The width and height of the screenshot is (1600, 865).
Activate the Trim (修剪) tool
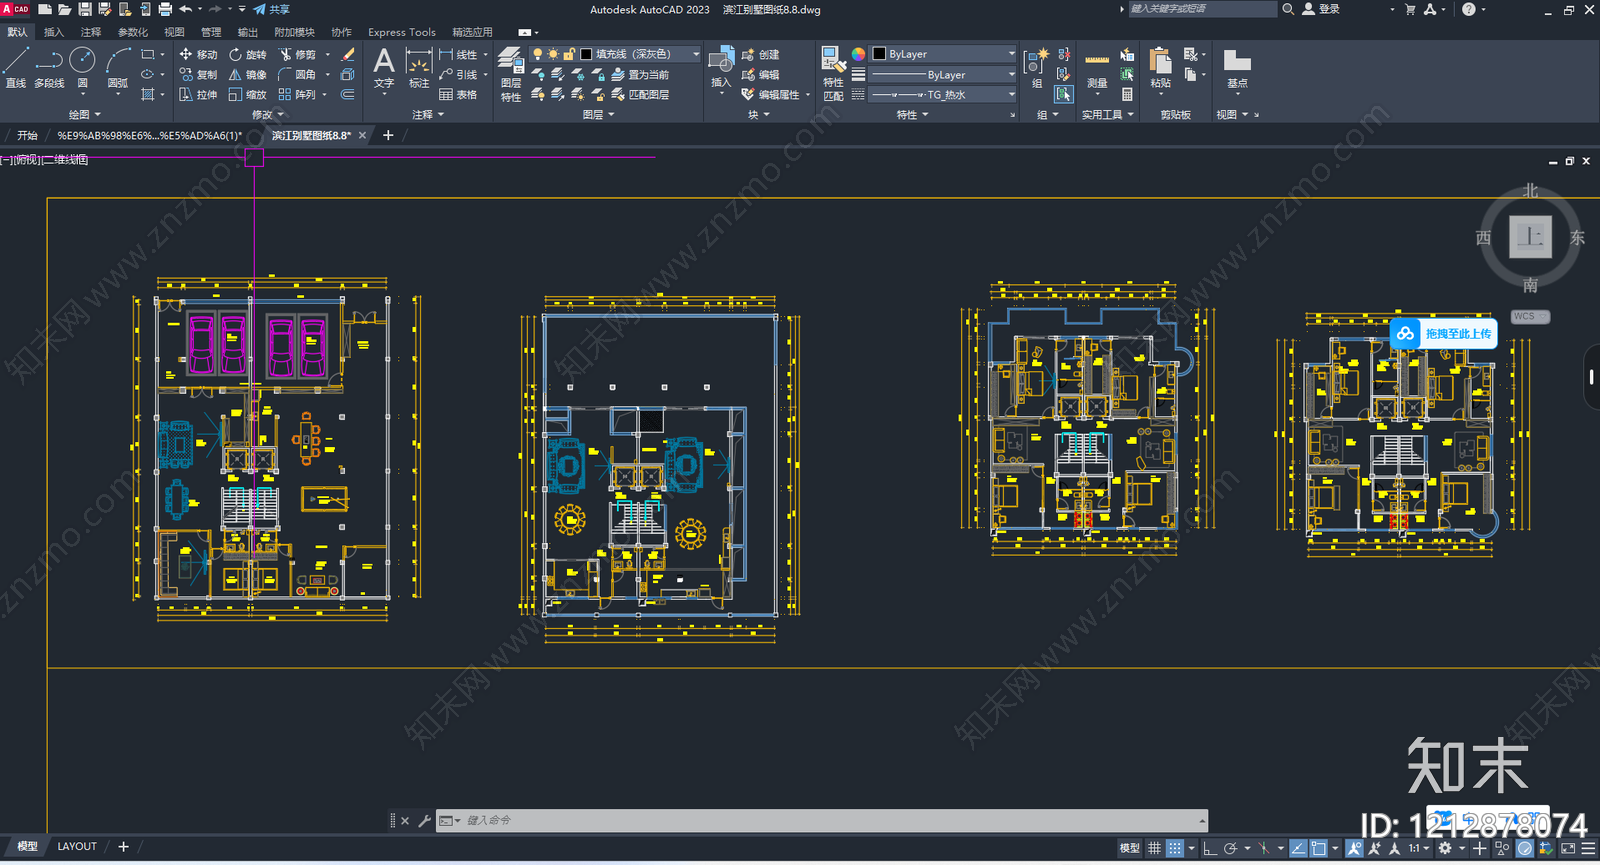click(x=297, y=54)
